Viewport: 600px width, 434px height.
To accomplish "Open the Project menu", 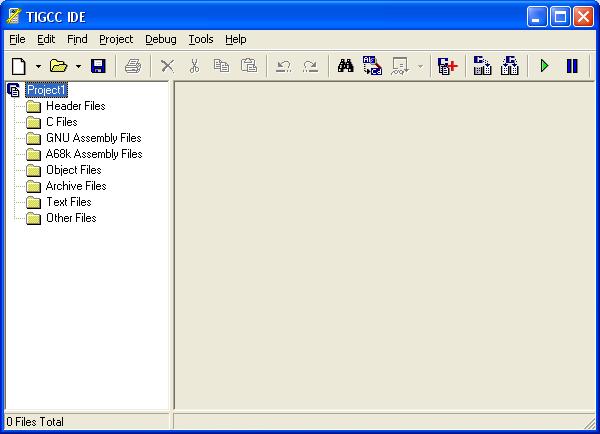I will [116, 39].
